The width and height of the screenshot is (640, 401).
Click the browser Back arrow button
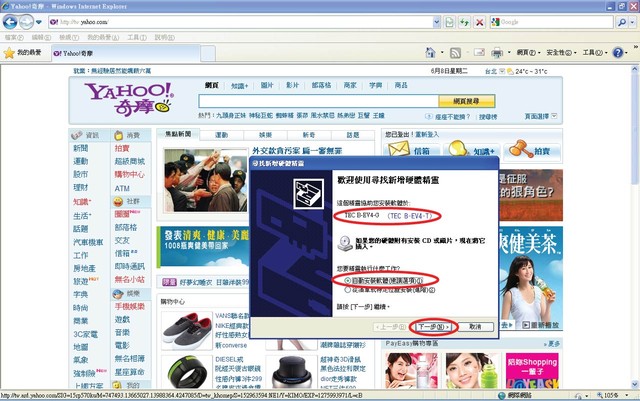[x=10, y=22]
